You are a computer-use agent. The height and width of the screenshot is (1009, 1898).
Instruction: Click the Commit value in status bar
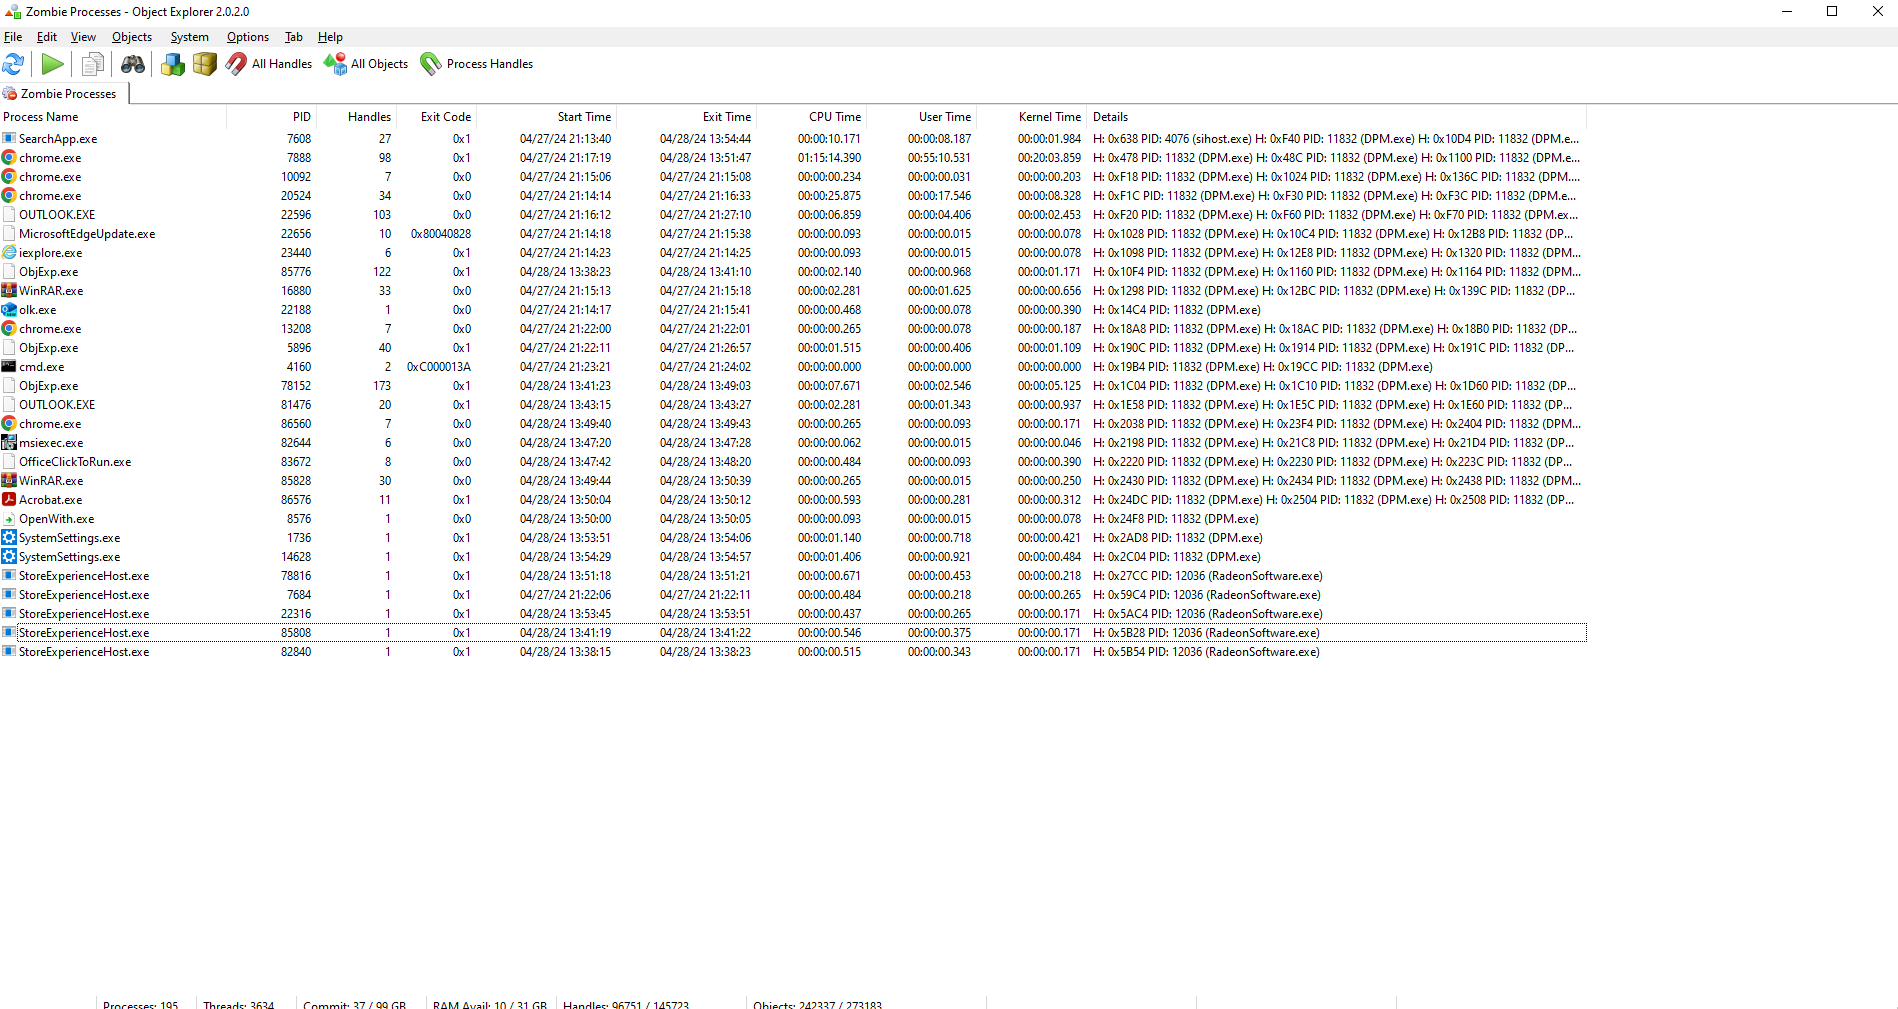coord(355,1003)
